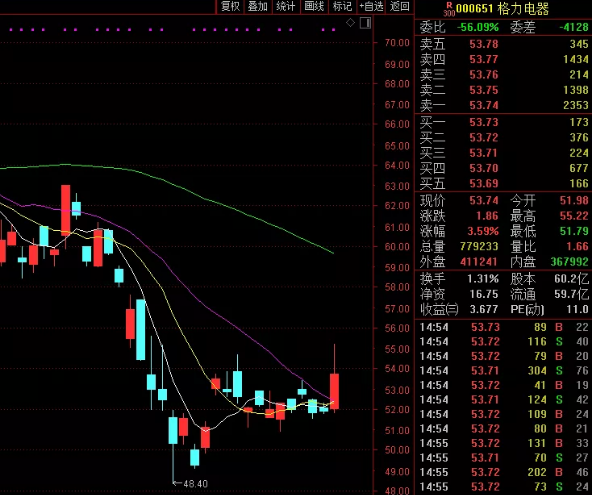Click the 卖五 53.78 order row
The image size is (592, 495).
point(504,44)
